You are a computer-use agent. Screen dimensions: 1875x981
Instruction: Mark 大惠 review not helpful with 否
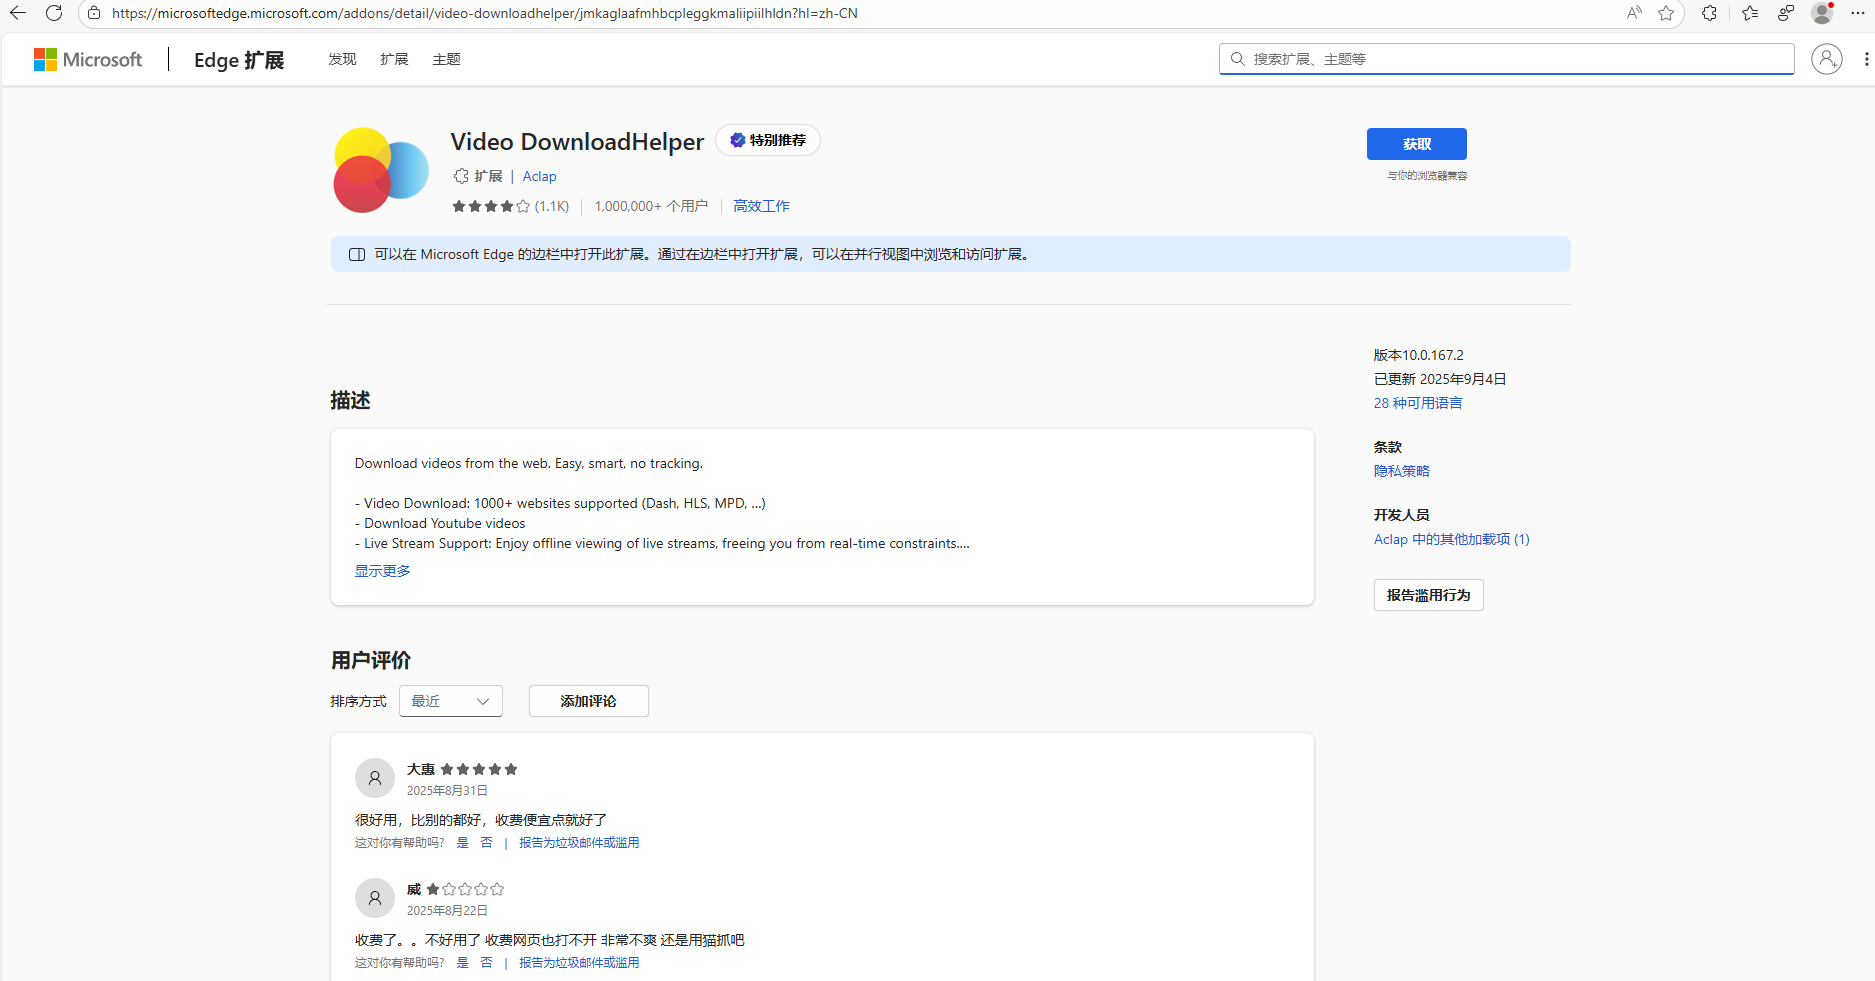tap(486, 843)
